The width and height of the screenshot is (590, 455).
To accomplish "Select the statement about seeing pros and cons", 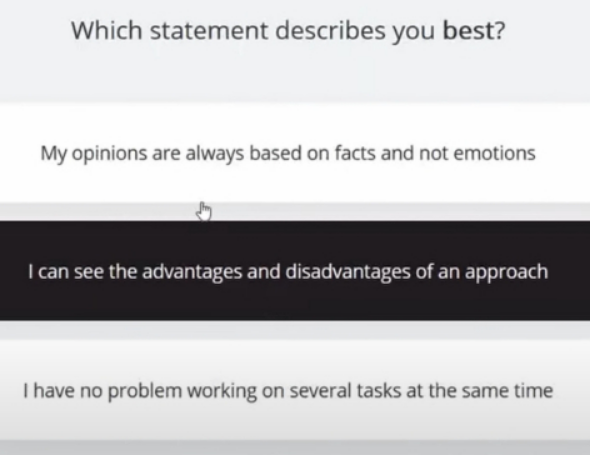I will tap(295, 271).
